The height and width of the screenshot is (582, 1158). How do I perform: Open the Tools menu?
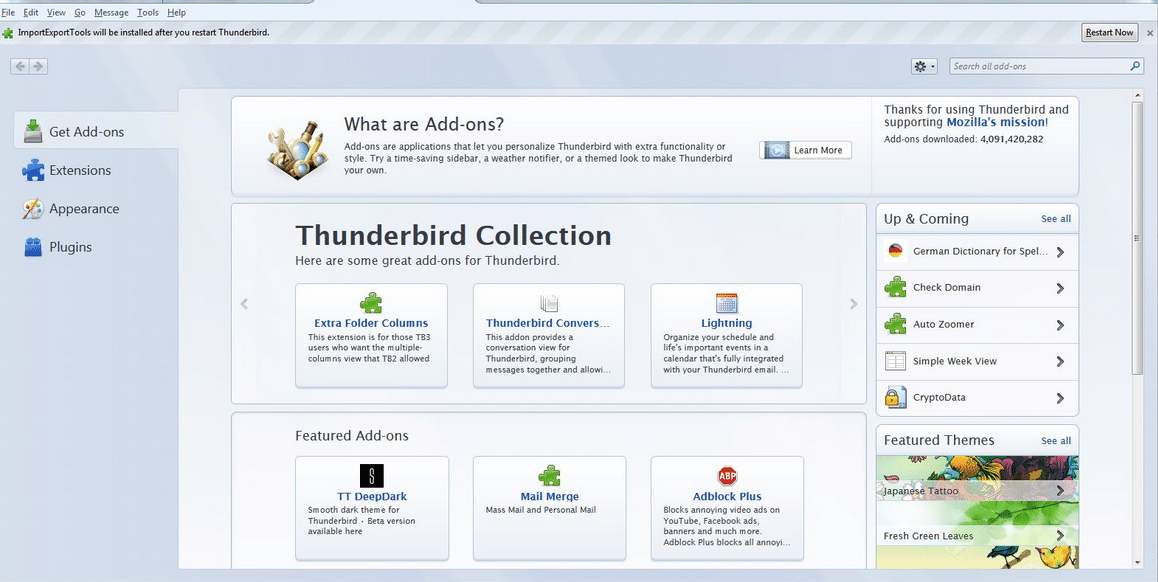(x=148, y=13)
